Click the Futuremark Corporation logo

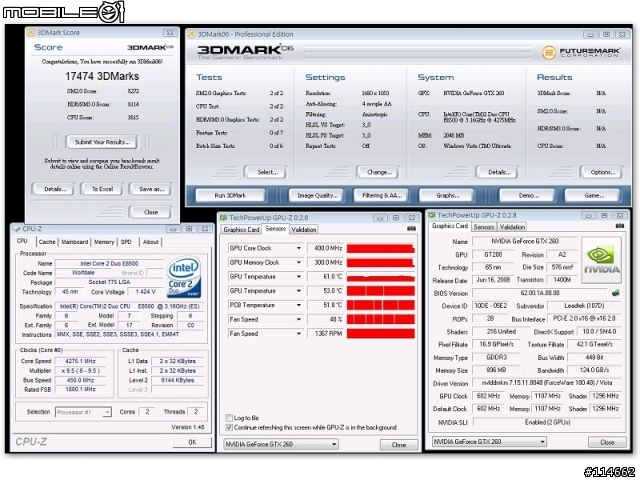[x=581, y=52]
